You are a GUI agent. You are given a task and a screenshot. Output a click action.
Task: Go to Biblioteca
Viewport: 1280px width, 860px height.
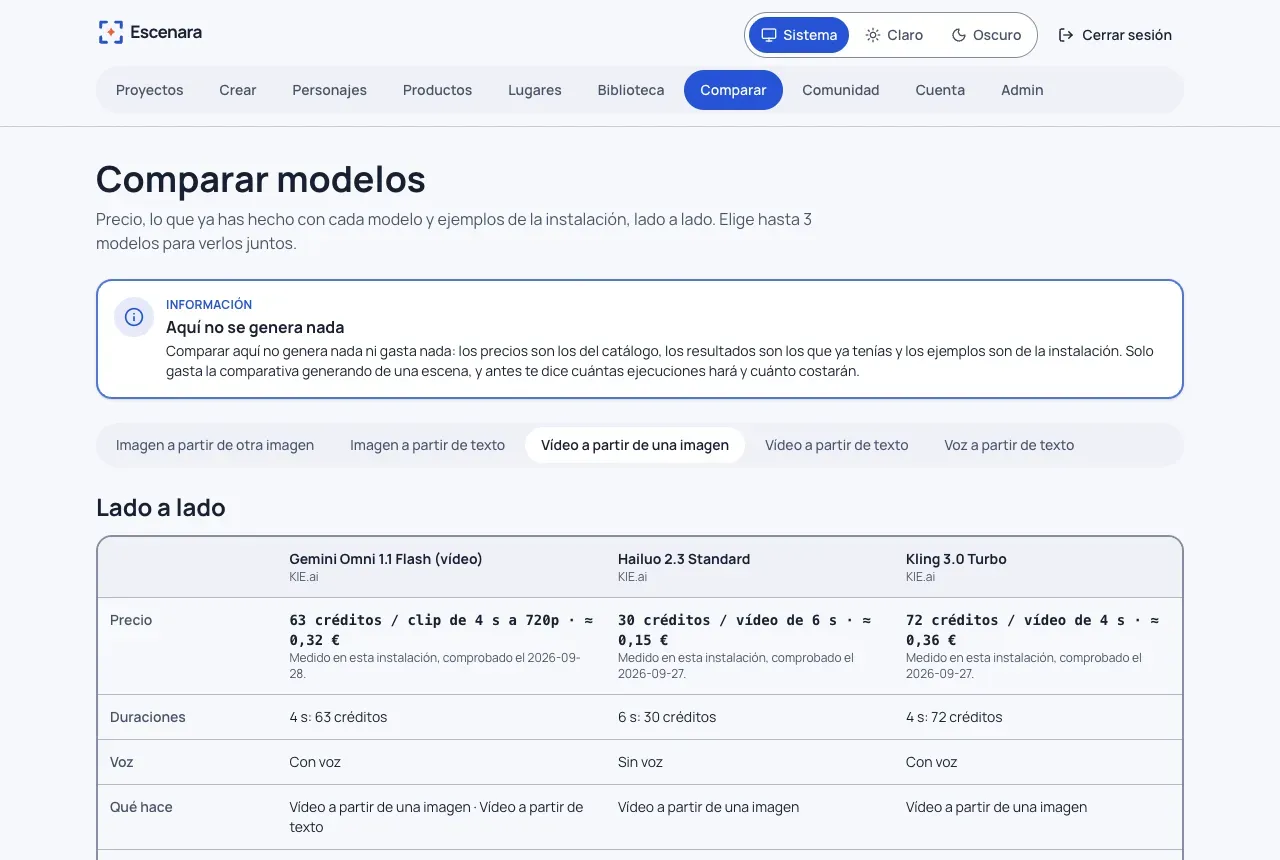tap(631, 90)
